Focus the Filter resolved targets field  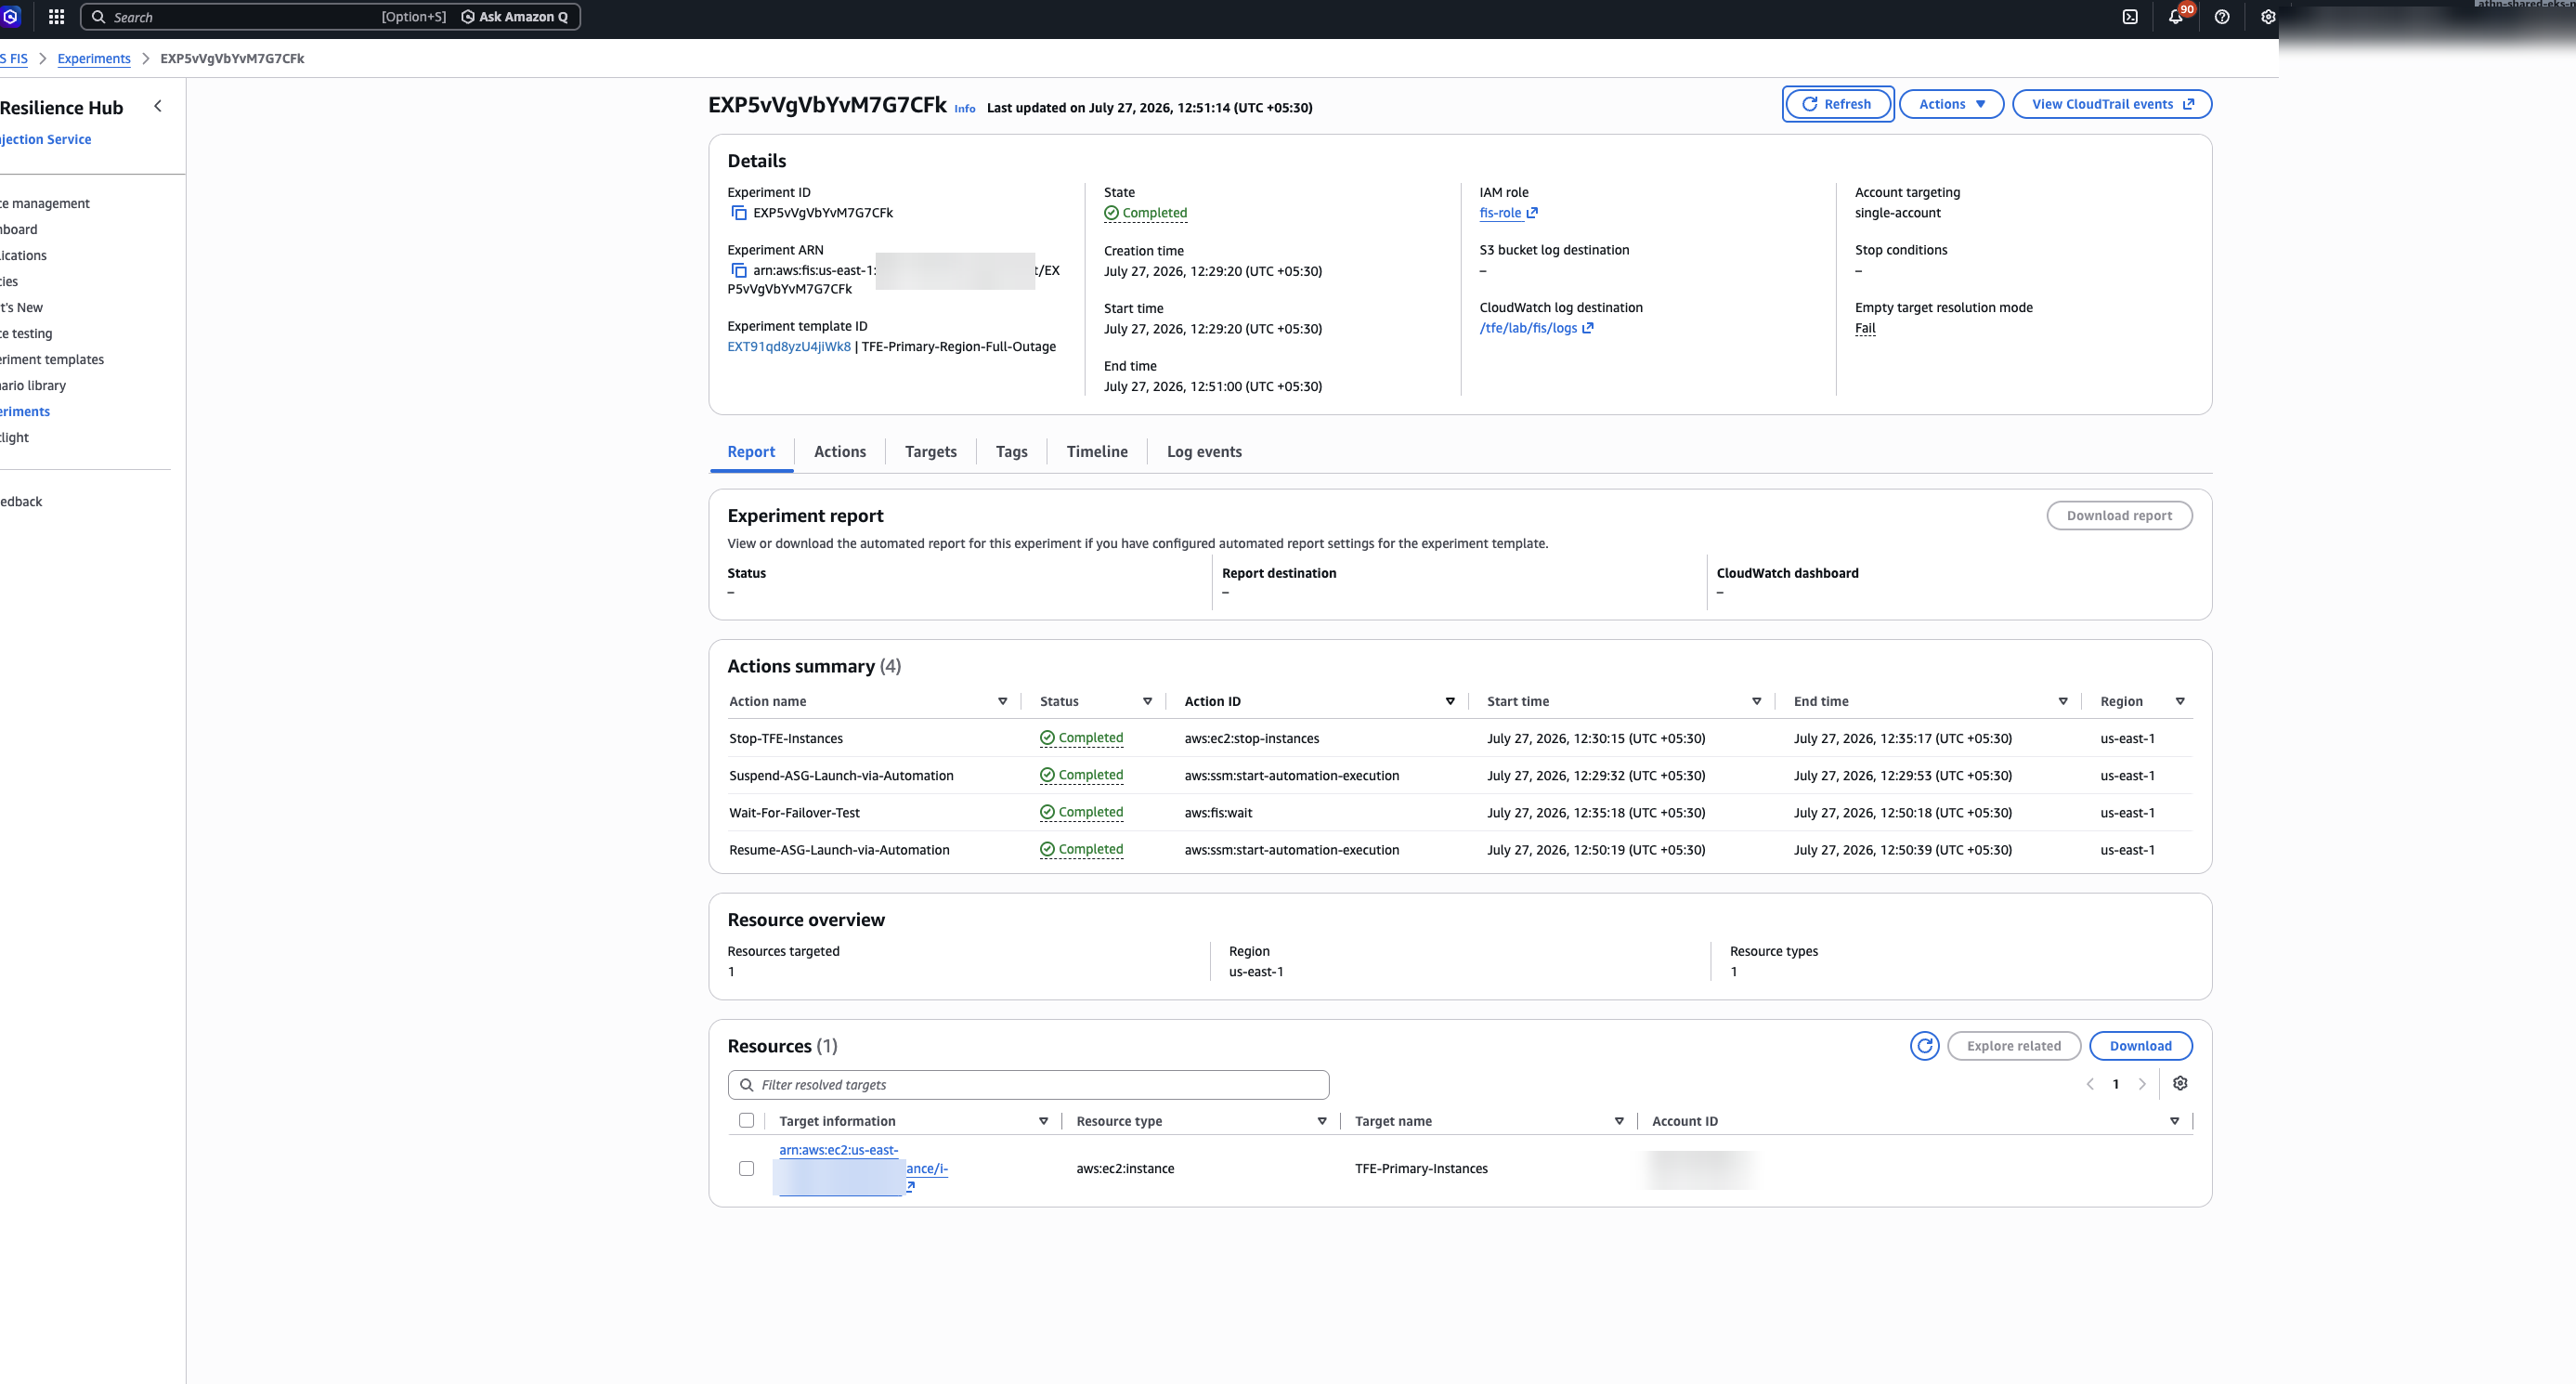pyautogui.click(x=1027, y=1085)
